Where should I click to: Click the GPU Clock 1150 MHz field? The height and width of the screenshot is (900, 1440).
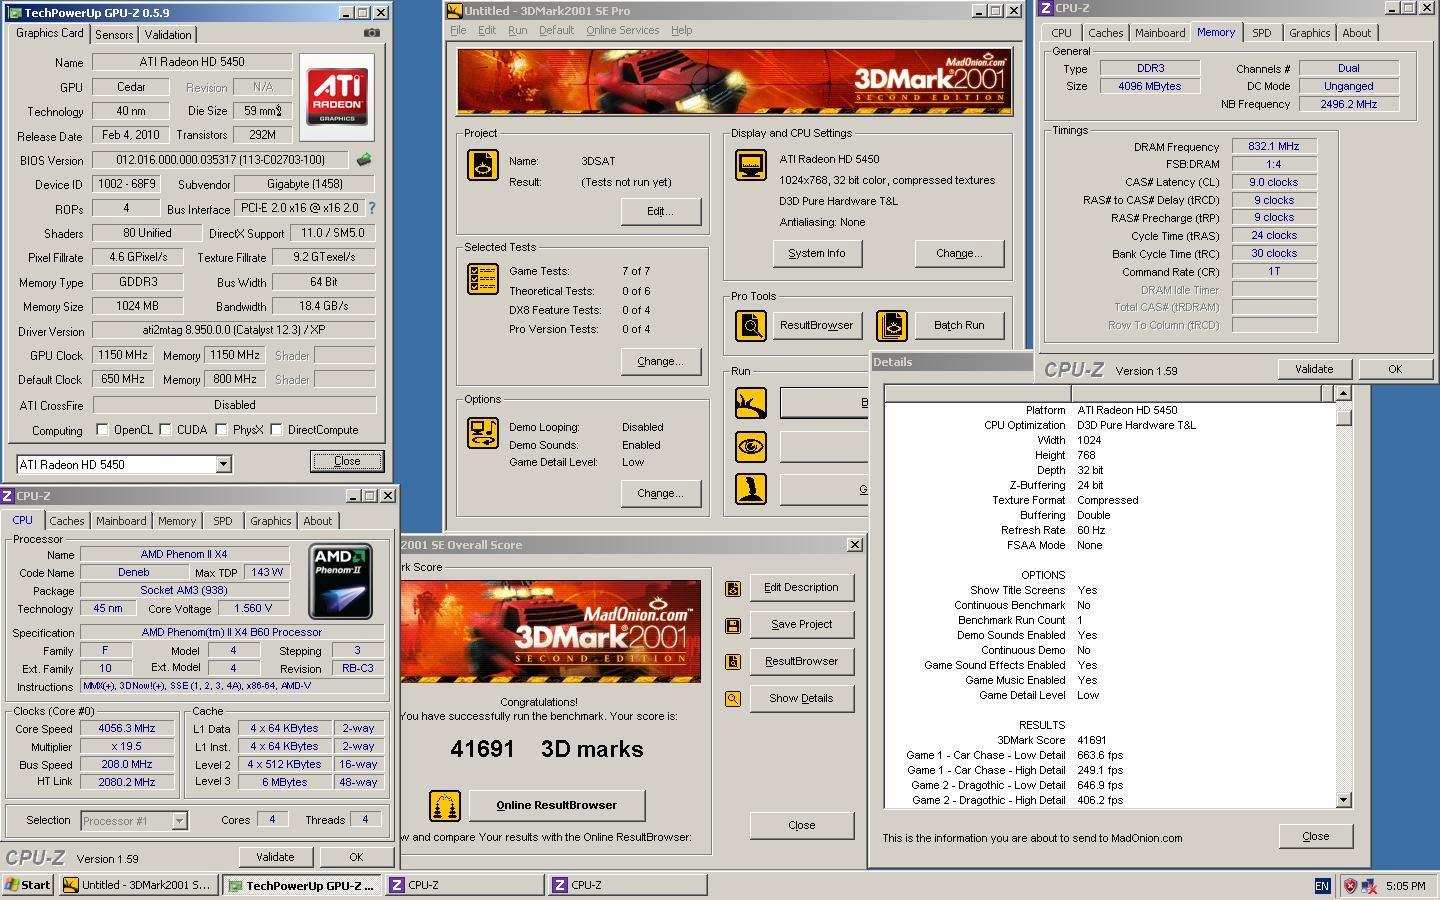[124, 355]
